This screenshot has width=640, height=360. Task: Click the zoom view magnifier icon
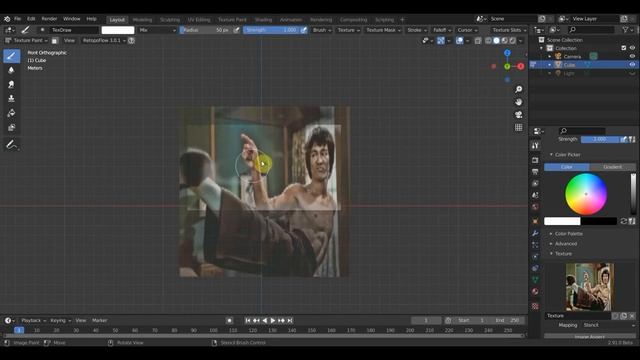coord(518,89)
